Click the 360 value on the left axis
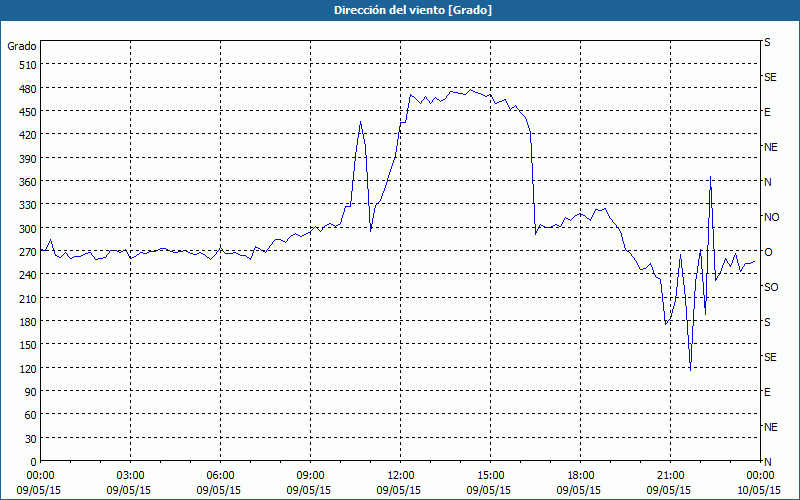 [x=28, y=182]
